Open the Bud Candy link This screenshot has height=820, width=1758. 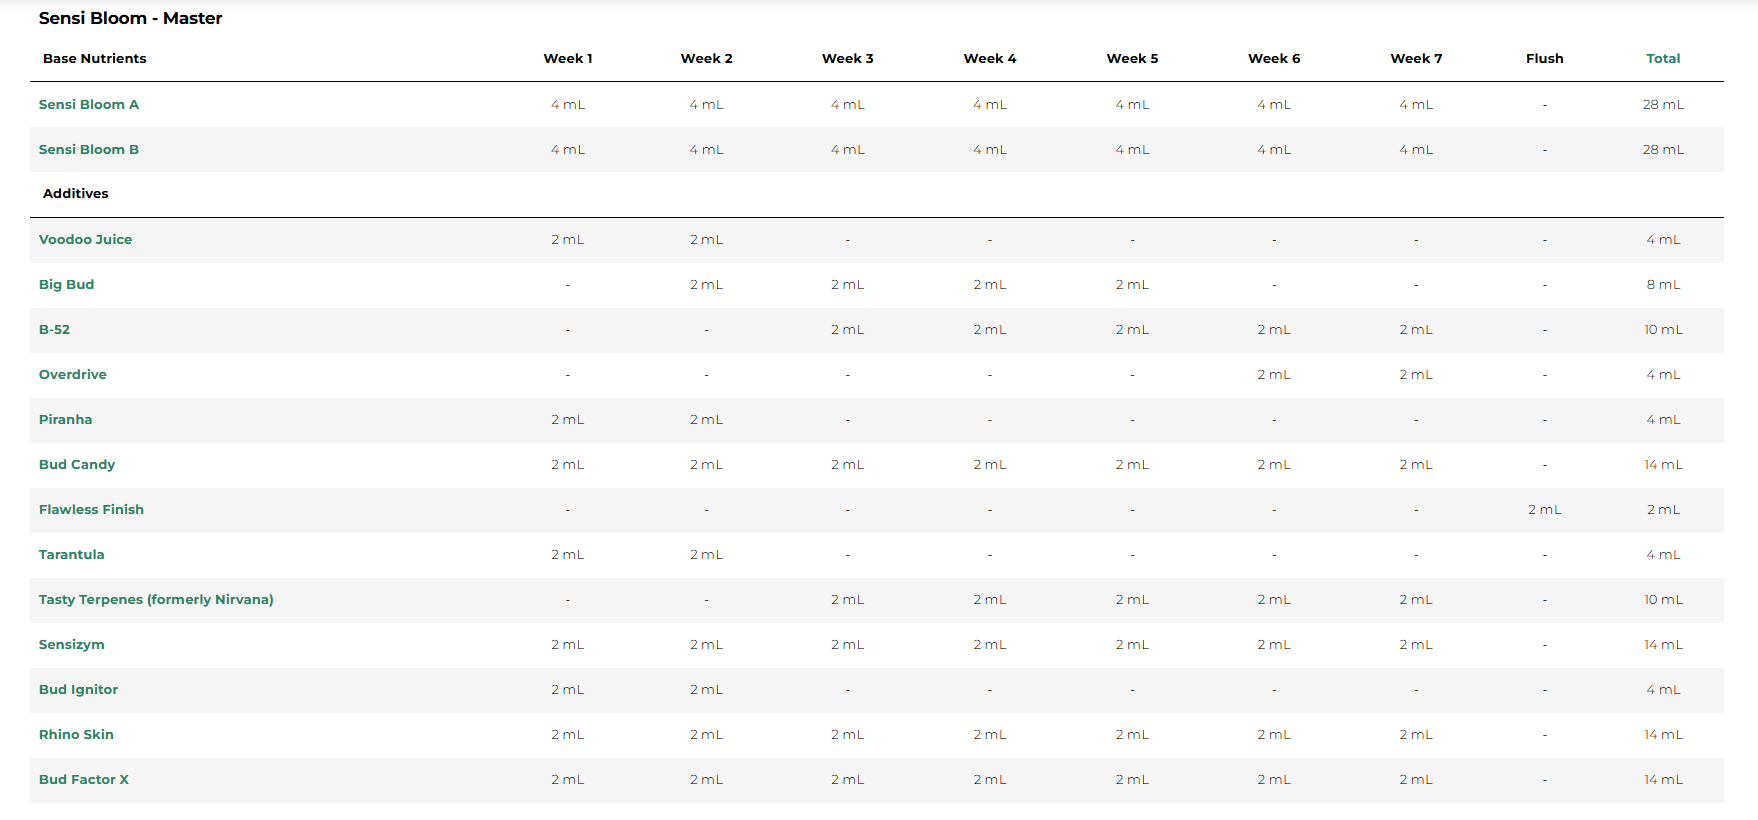point(77,465)
